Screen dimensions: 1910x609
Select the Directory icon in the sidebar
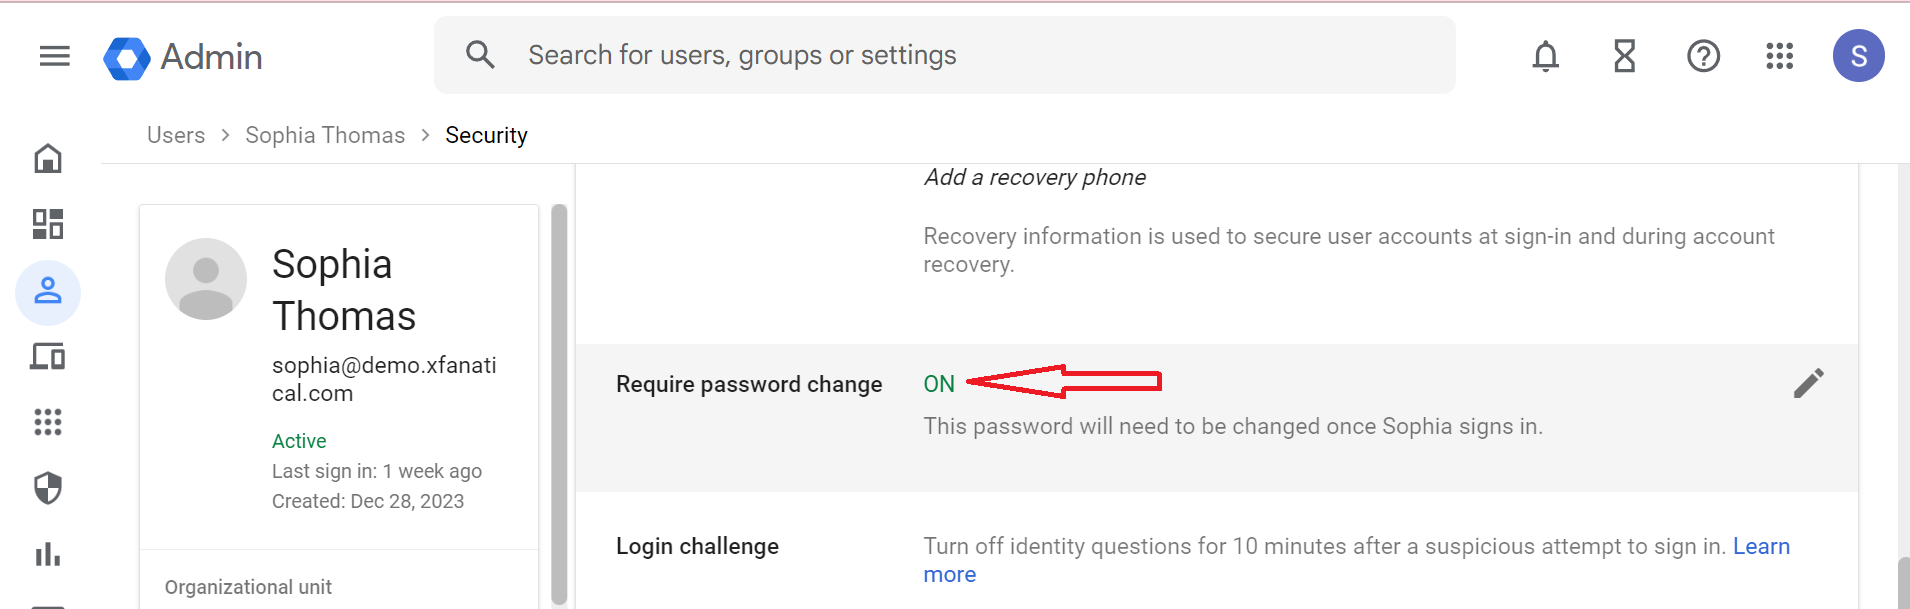coord(47,292)
